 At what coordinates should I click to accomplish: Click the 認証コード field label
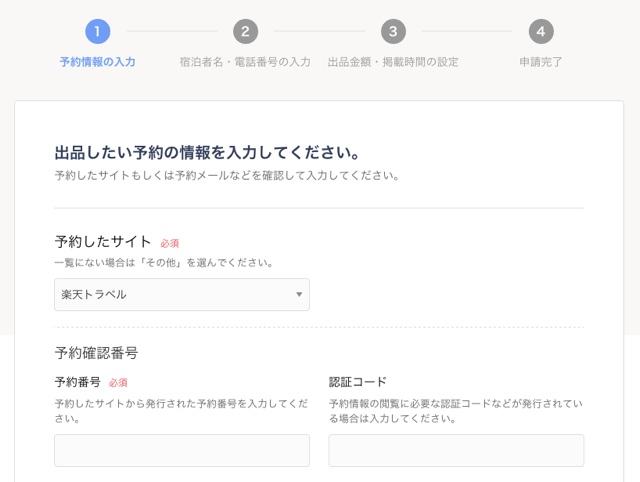(358, 382)
